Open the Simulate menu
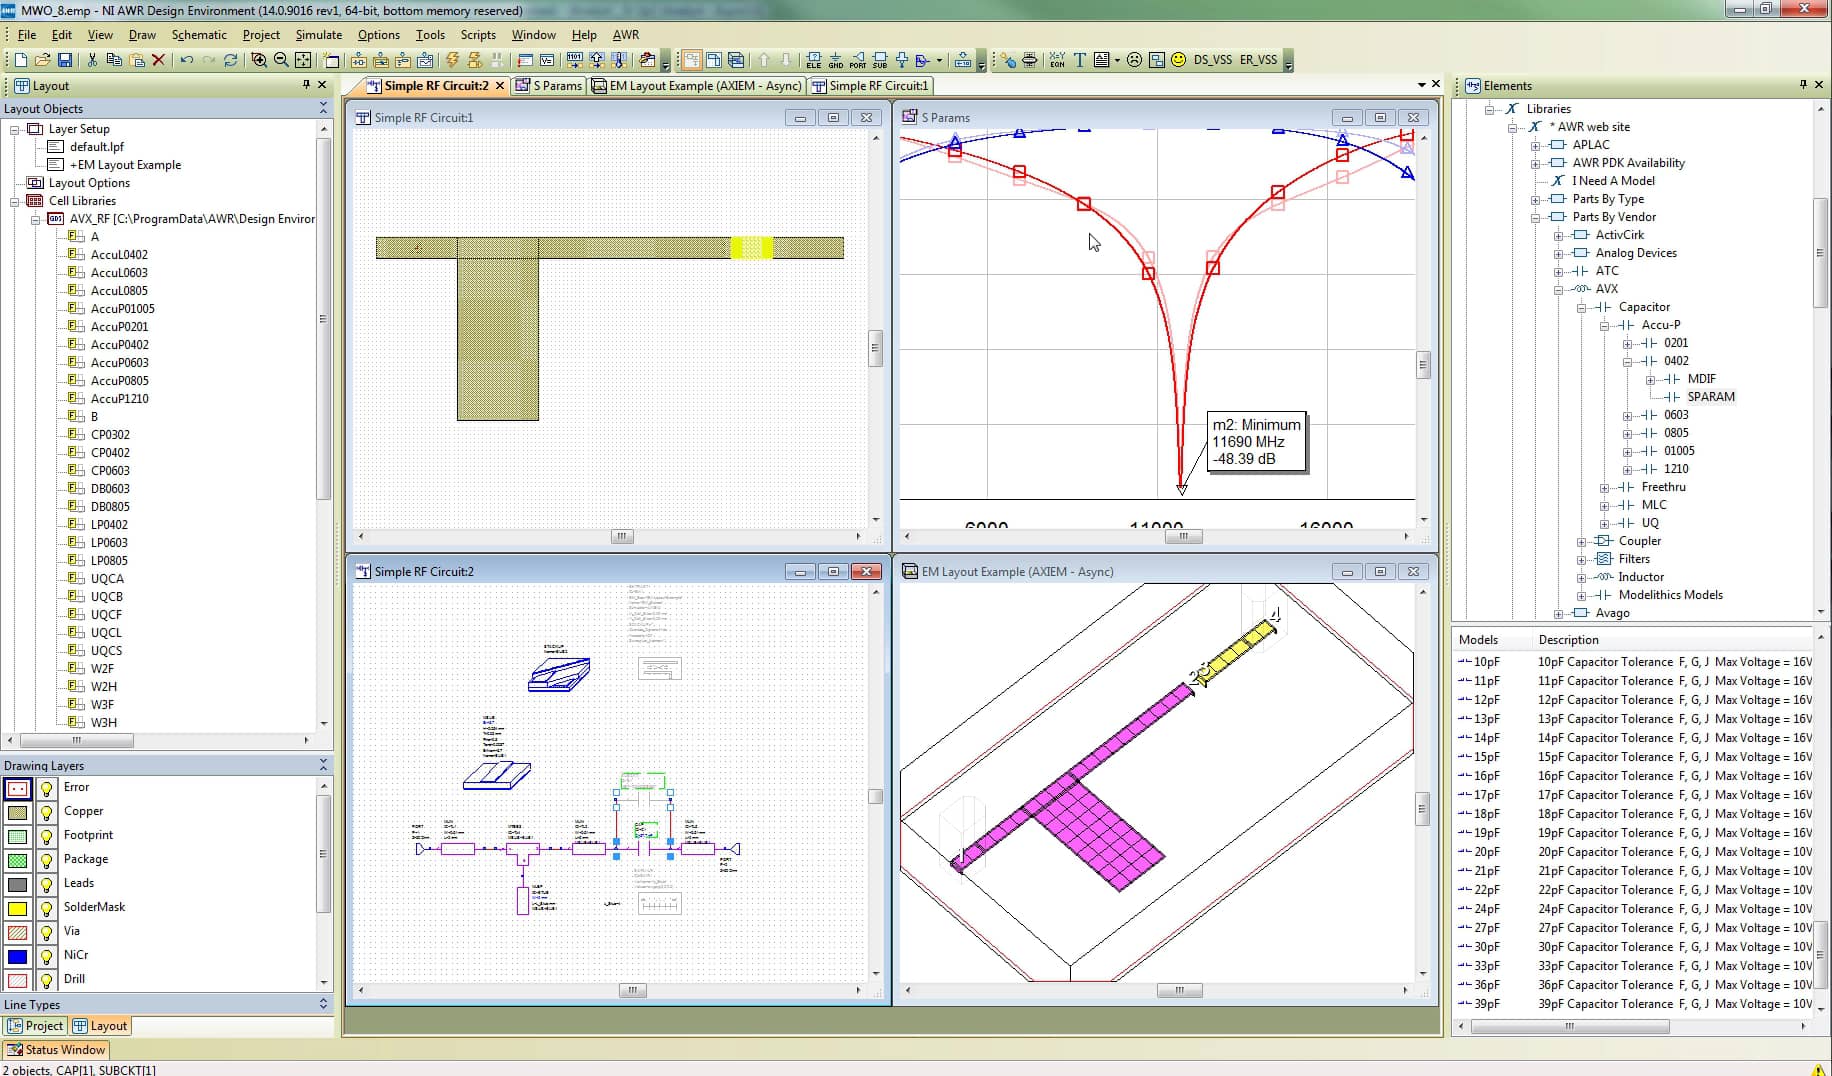 click(318, 34)
